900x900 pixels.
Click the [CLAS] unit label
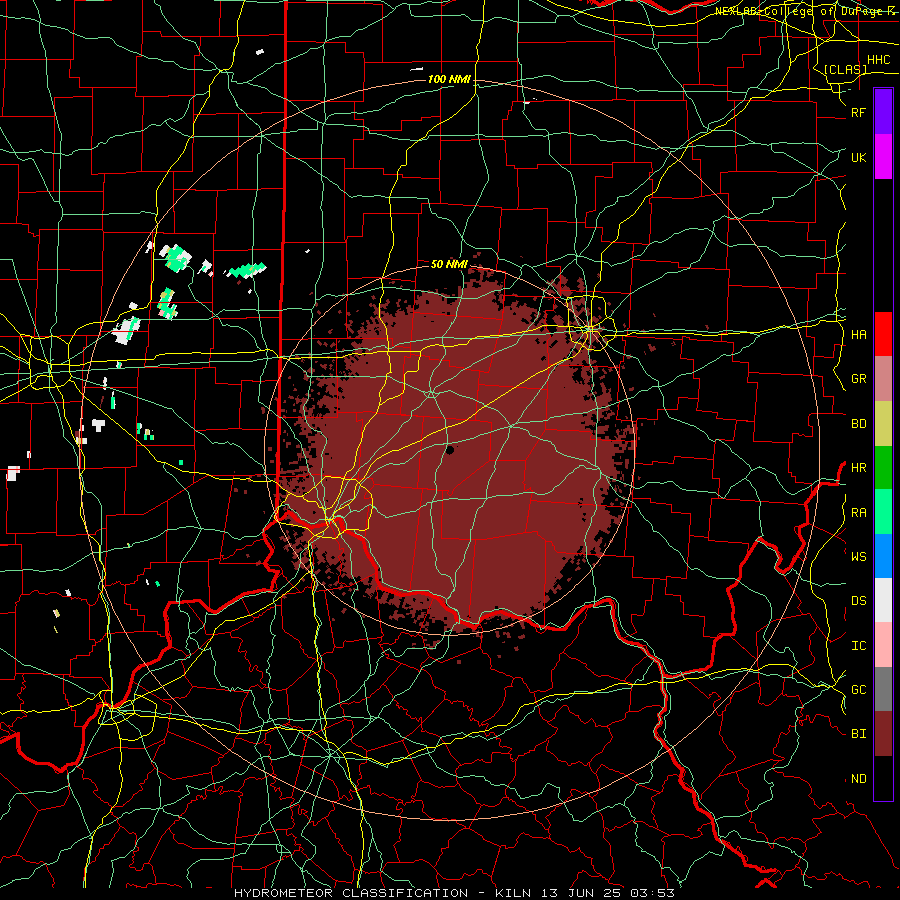[x=845, y=69]
